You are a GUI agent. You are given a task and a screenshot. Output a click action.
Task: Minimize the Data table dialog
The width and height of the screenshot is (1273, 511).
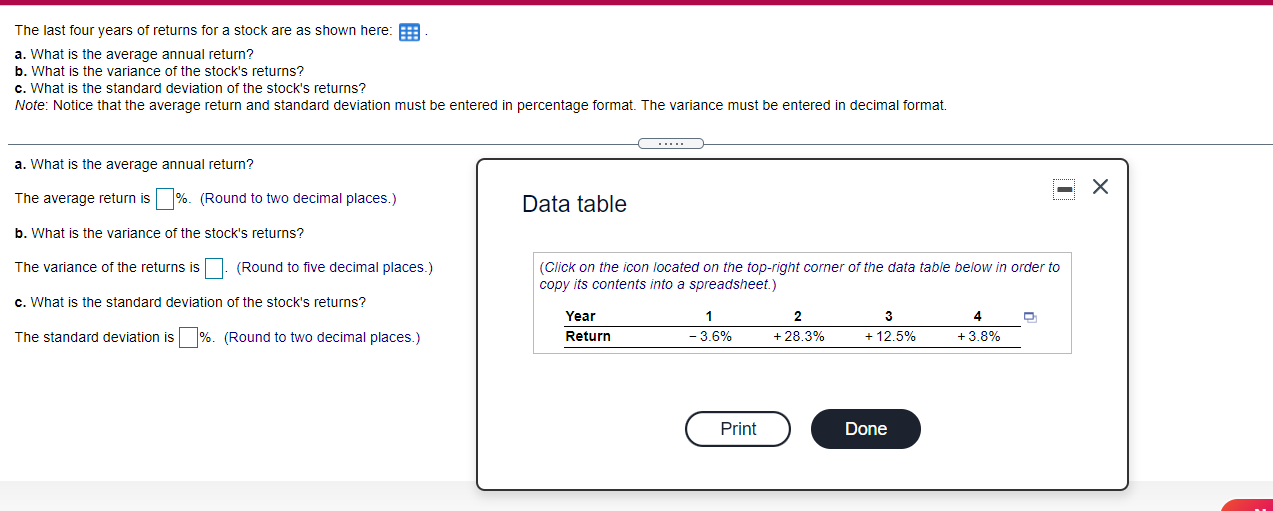pyautogui.click(x=1065, y=188)
